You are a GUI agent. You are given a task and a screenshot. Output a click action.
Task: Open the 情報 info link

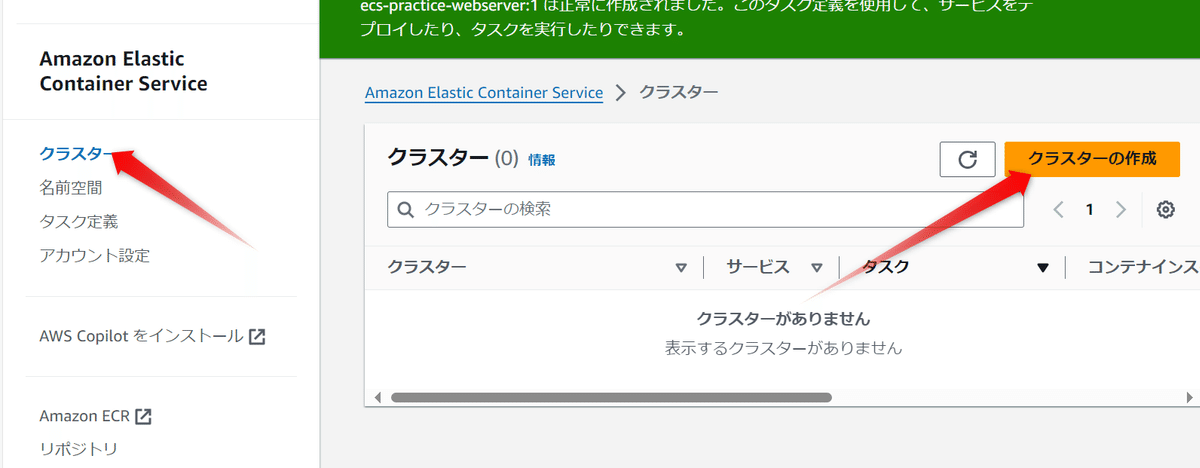[542, 159]
